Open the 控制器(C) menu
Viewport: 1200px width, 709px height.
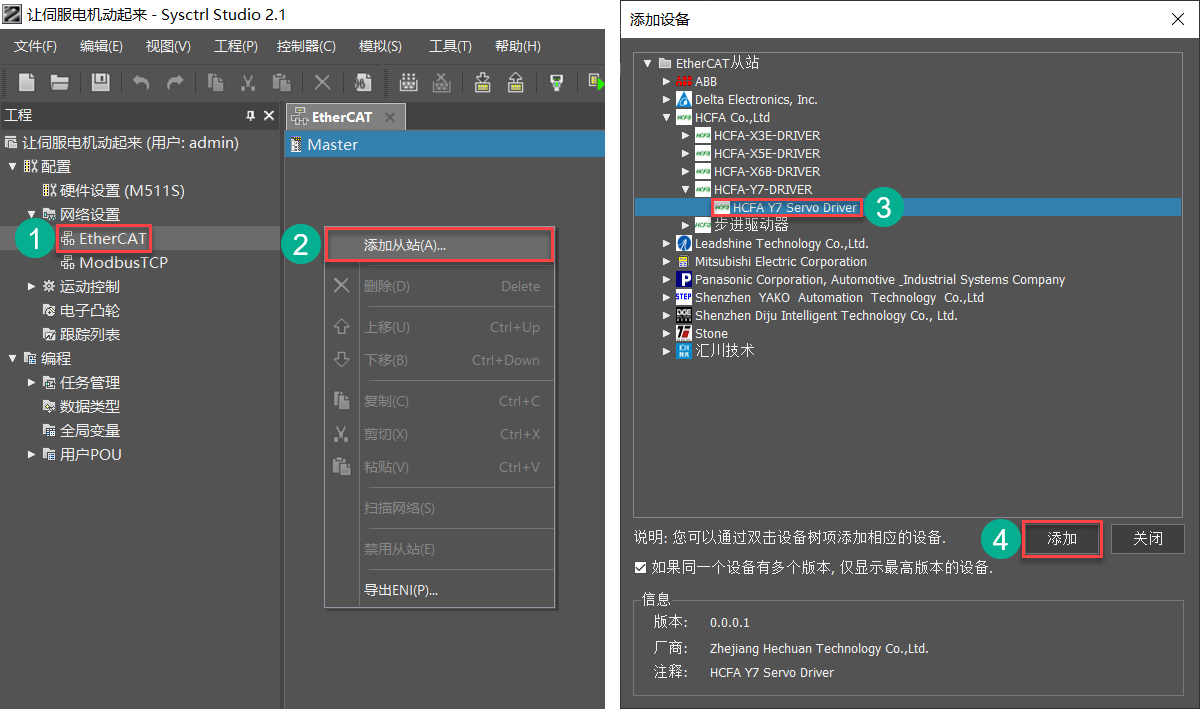click(x=306, y=46)
